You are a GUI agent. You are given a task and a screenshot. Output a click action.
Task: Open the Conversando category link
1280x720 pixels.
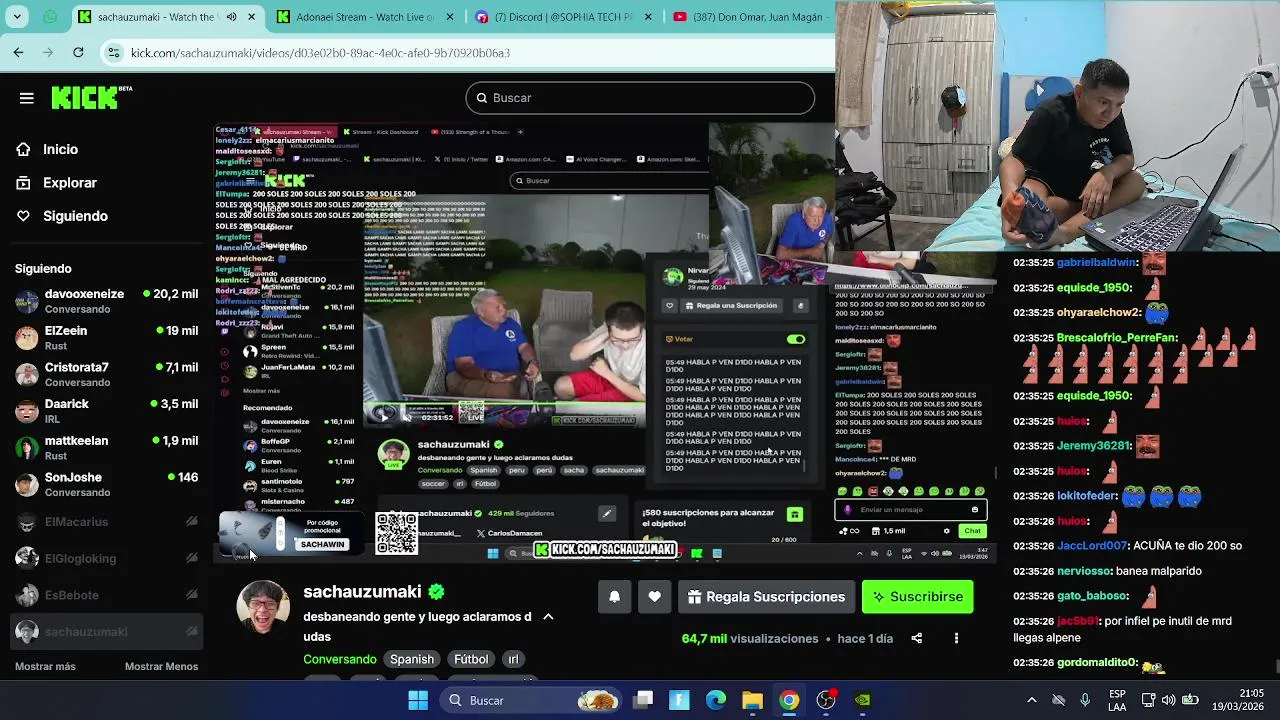[340, 659]
